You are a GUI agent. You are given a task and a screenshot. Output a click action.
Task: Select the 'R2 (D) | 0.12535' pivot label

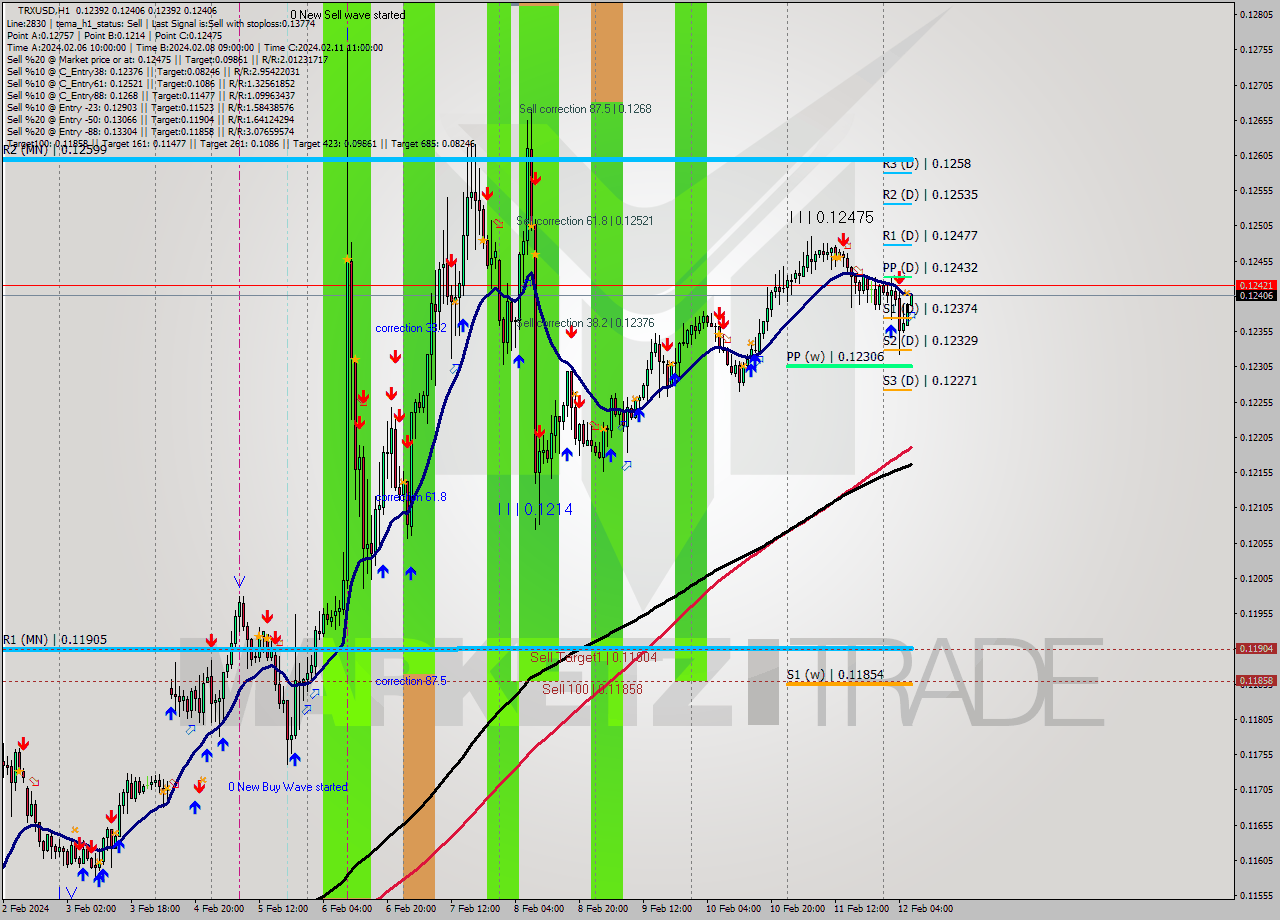tap(930, 195)
